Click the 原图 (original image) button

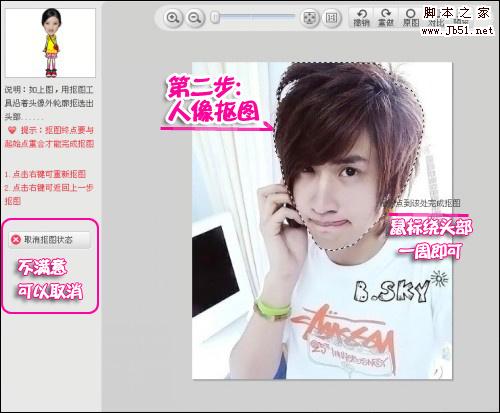tap(411, 18)
